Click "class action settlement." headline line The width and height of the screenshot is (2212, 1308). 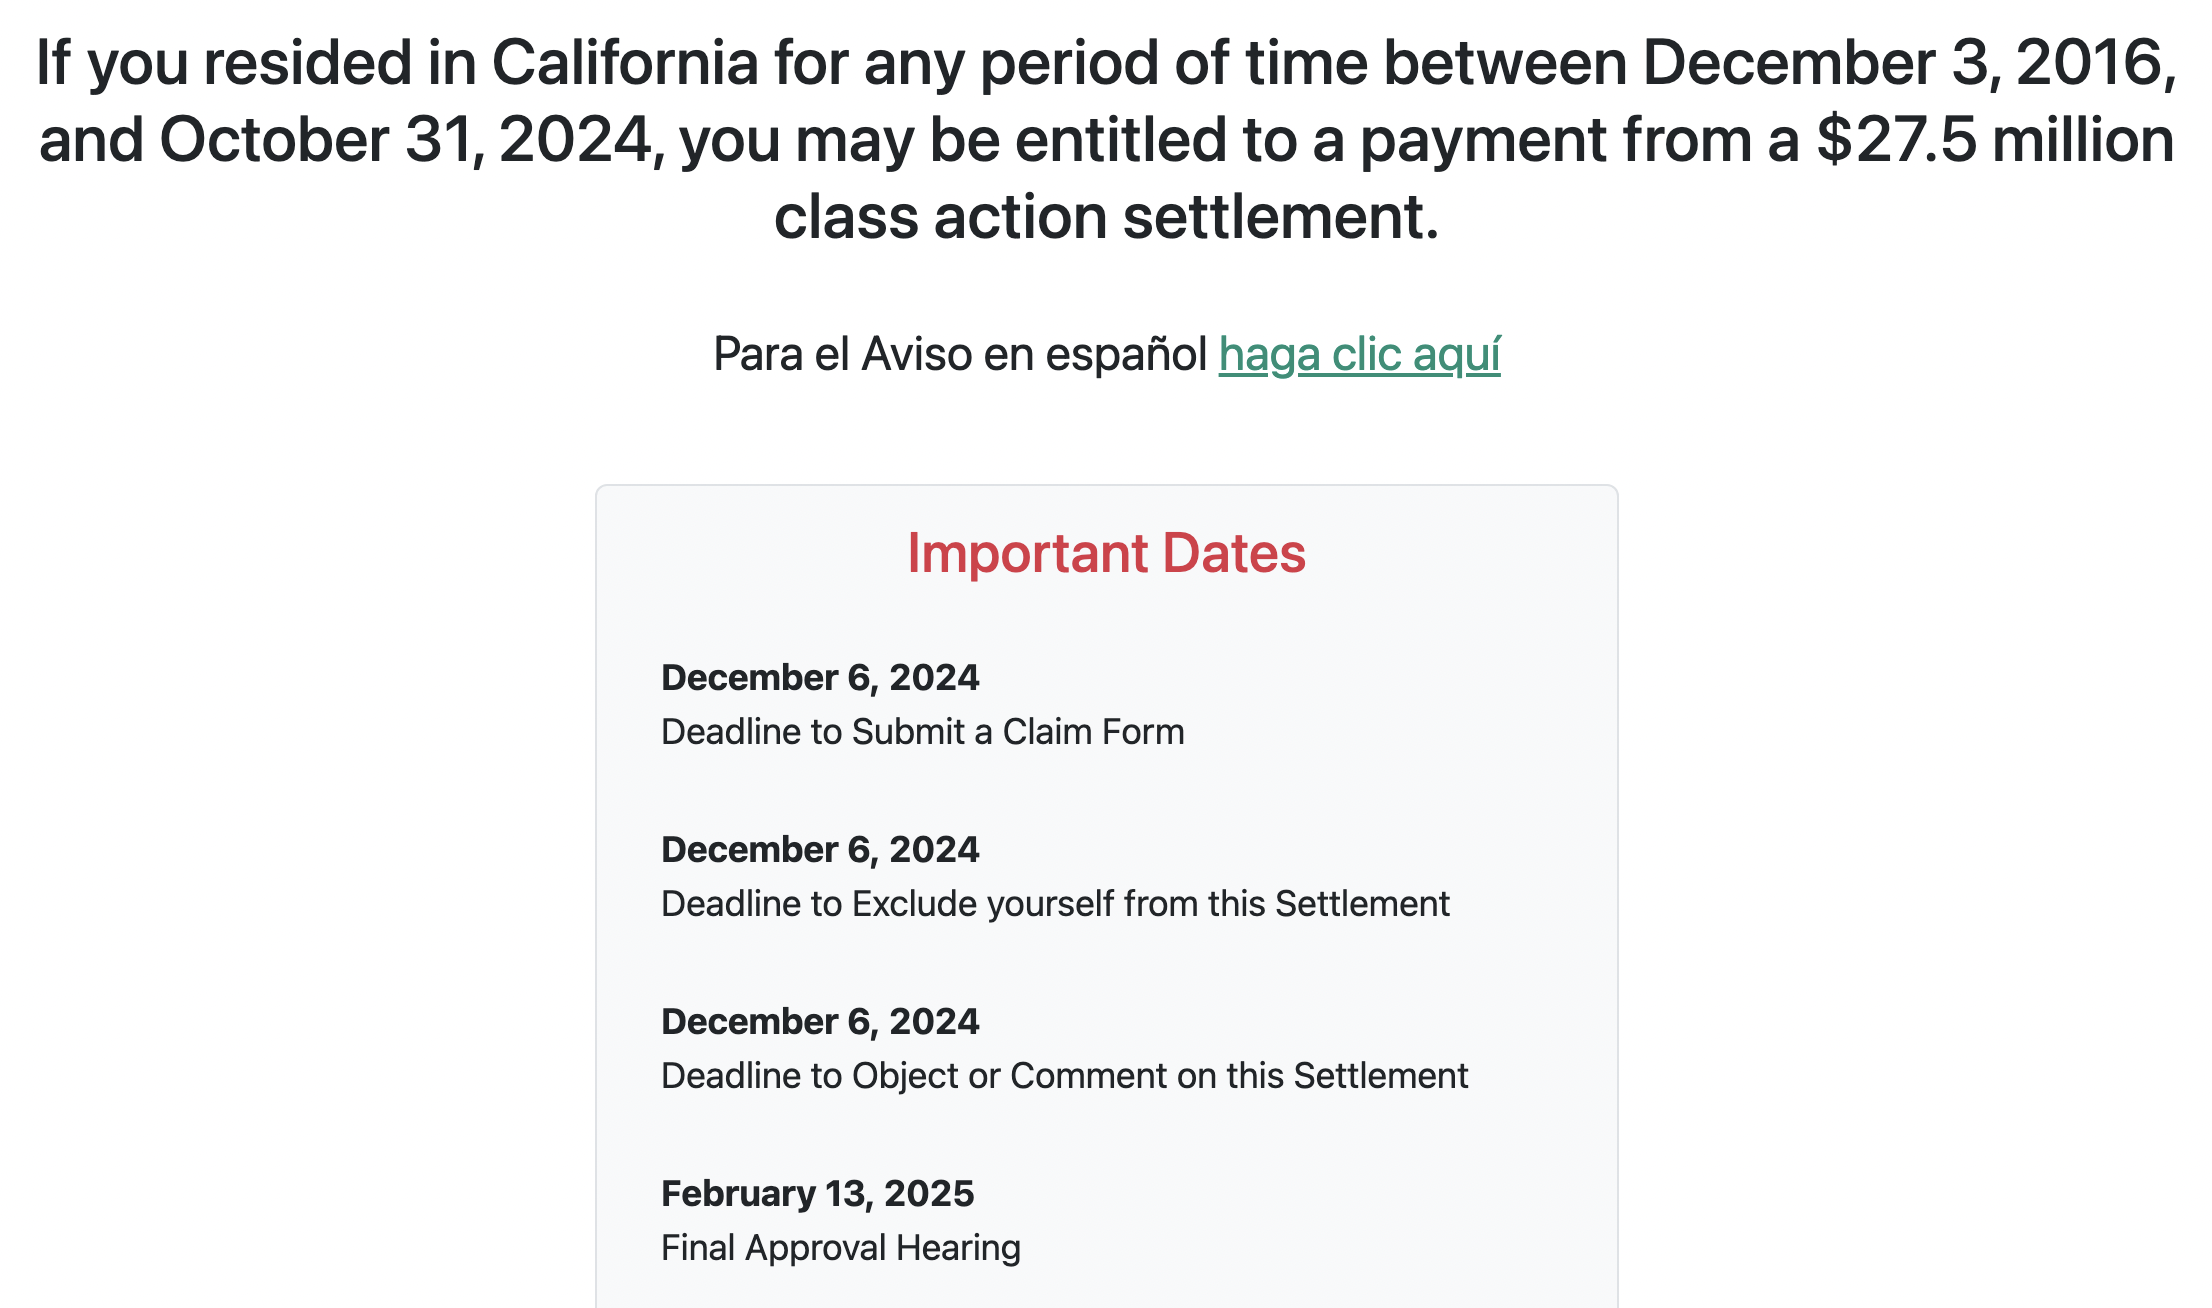point(1106,217)
